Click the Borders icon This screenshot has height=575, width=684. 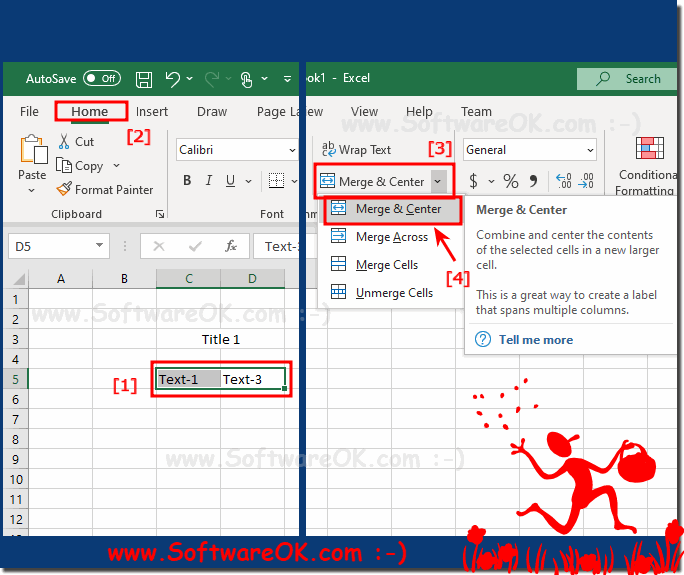coord(277,180)
